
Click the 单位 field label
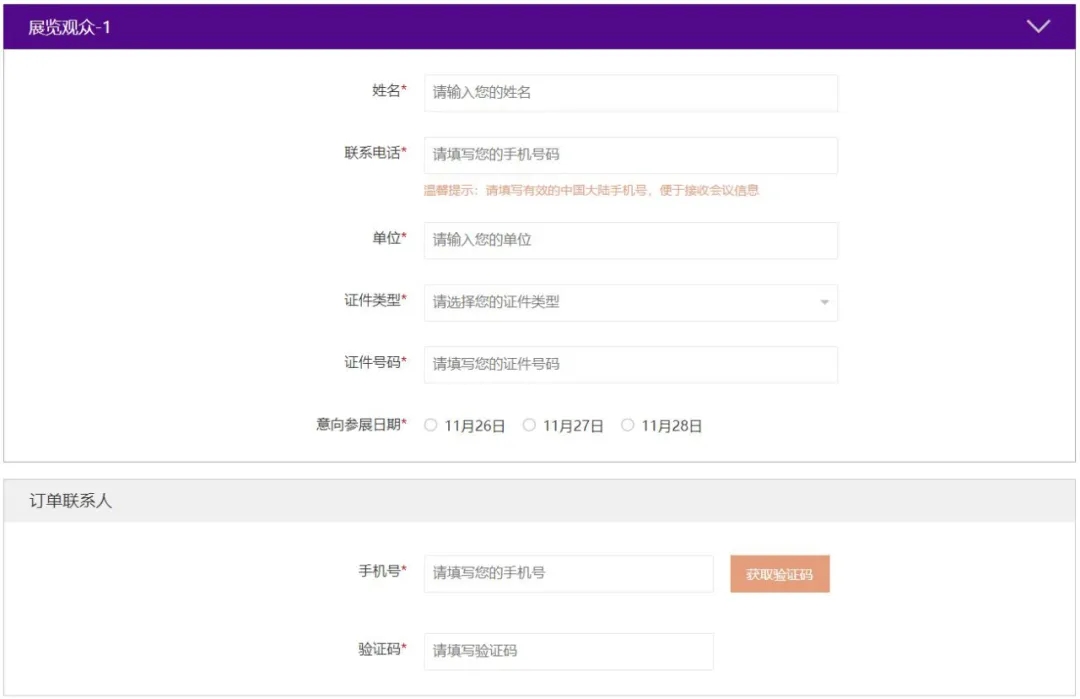coord(388,238)
